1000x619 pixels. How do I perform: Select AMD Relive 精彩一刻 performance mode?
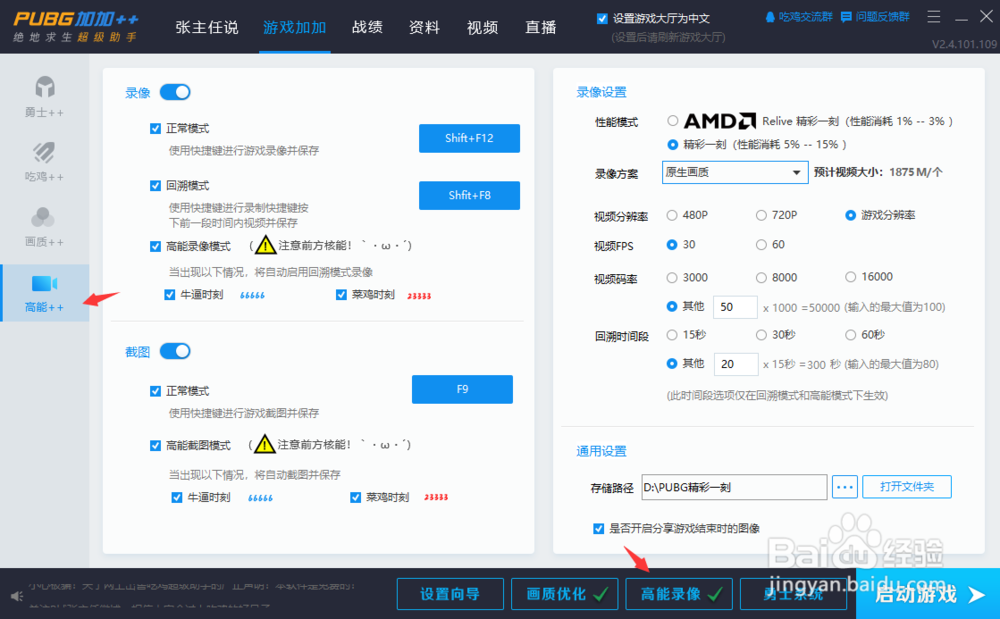click(x=672, y=120)
